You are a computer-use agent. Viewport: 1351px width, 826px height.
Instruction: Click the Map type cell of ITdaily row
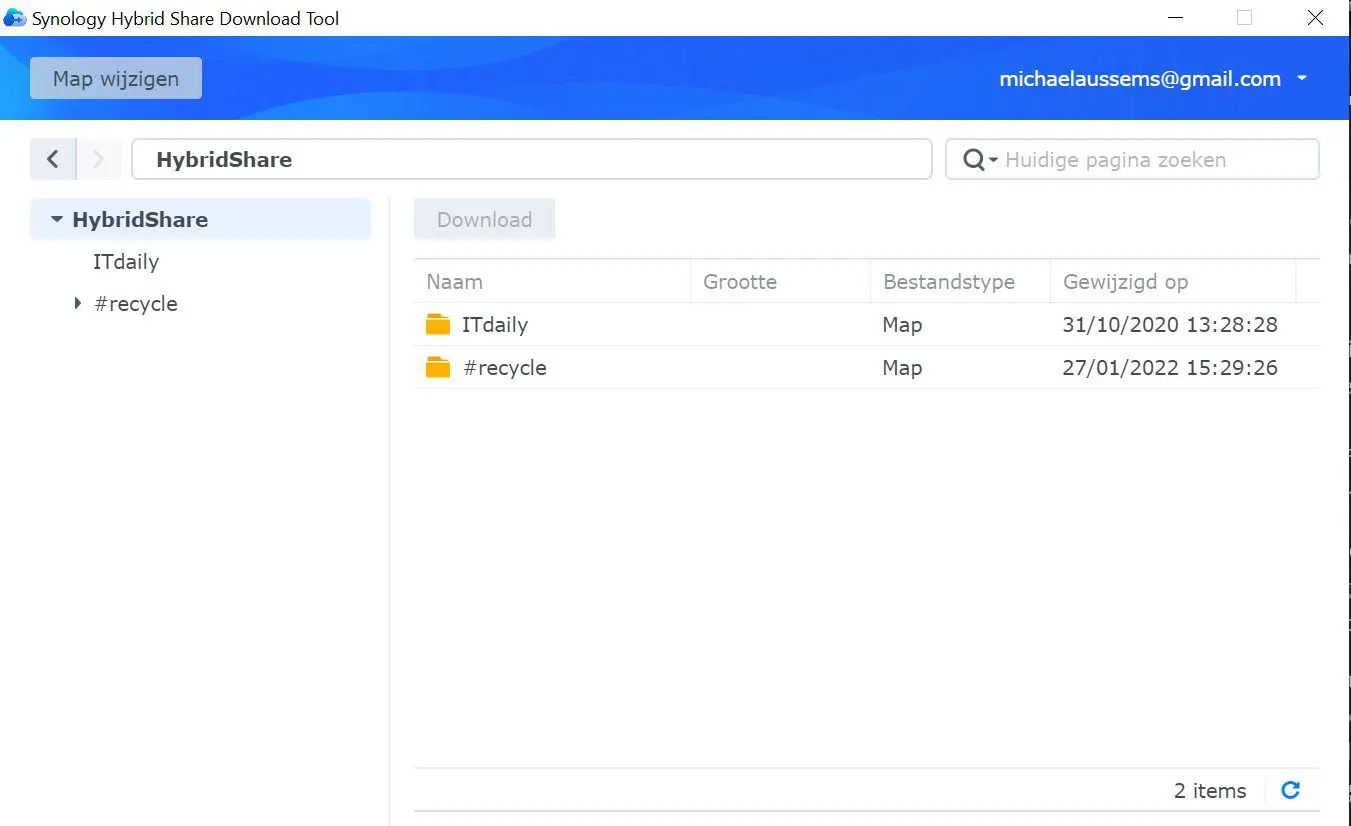tap(902, 325)
